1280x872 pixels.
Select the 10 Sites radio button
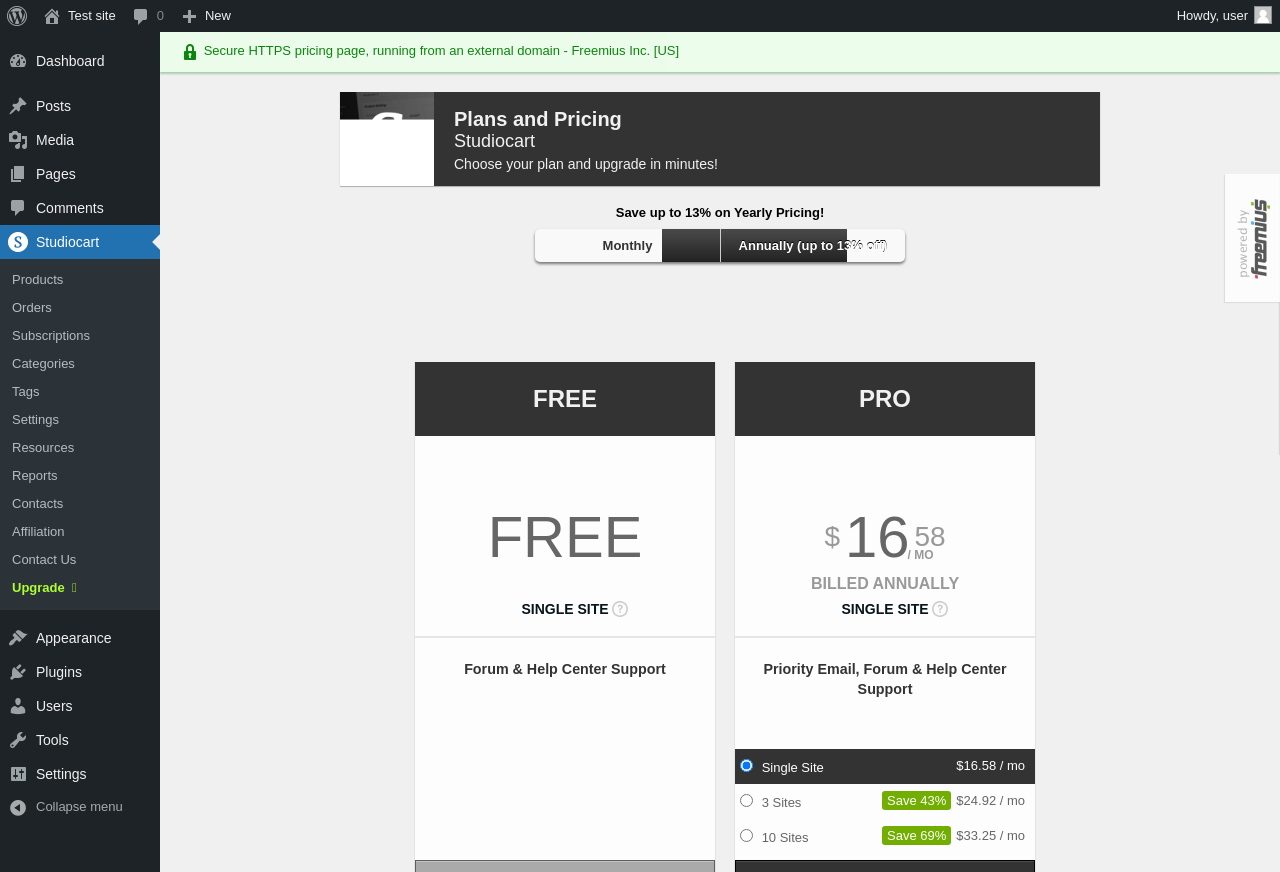click(x=746, y=836)
